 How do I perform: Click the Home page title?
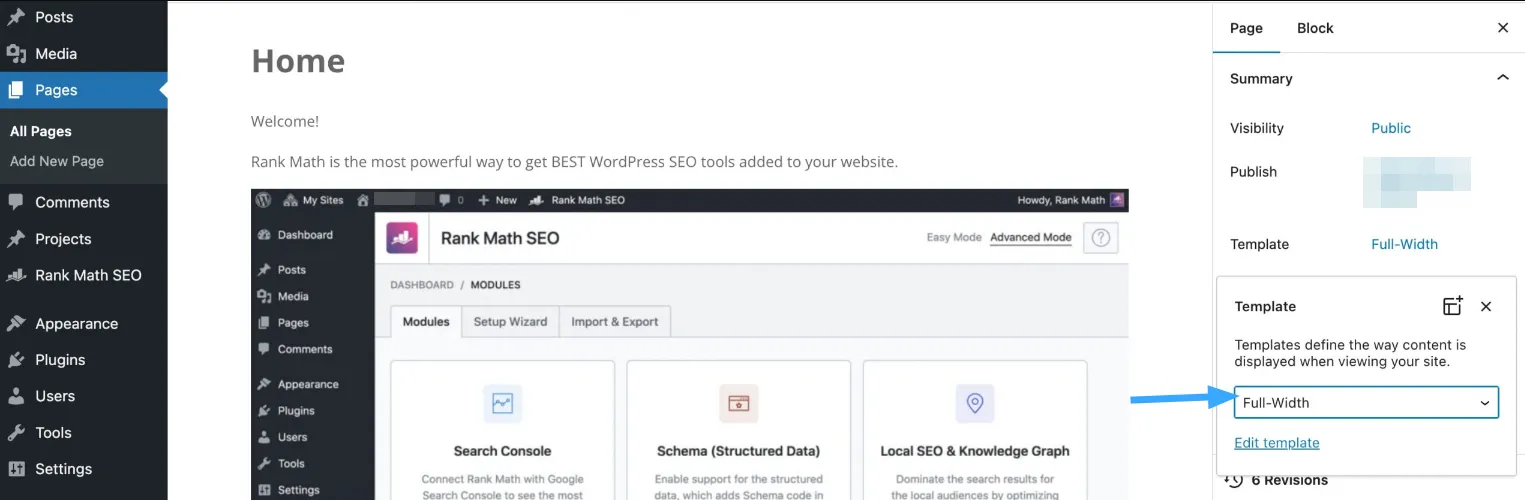point(298,61)
